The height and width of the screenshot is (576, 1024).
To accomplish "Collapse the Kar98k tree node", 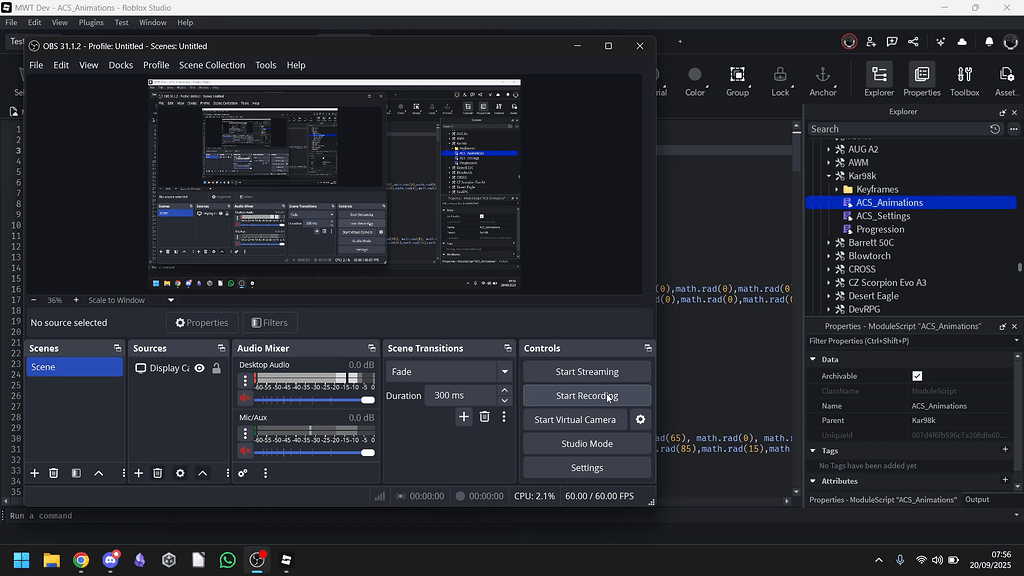I will (828, 176).
